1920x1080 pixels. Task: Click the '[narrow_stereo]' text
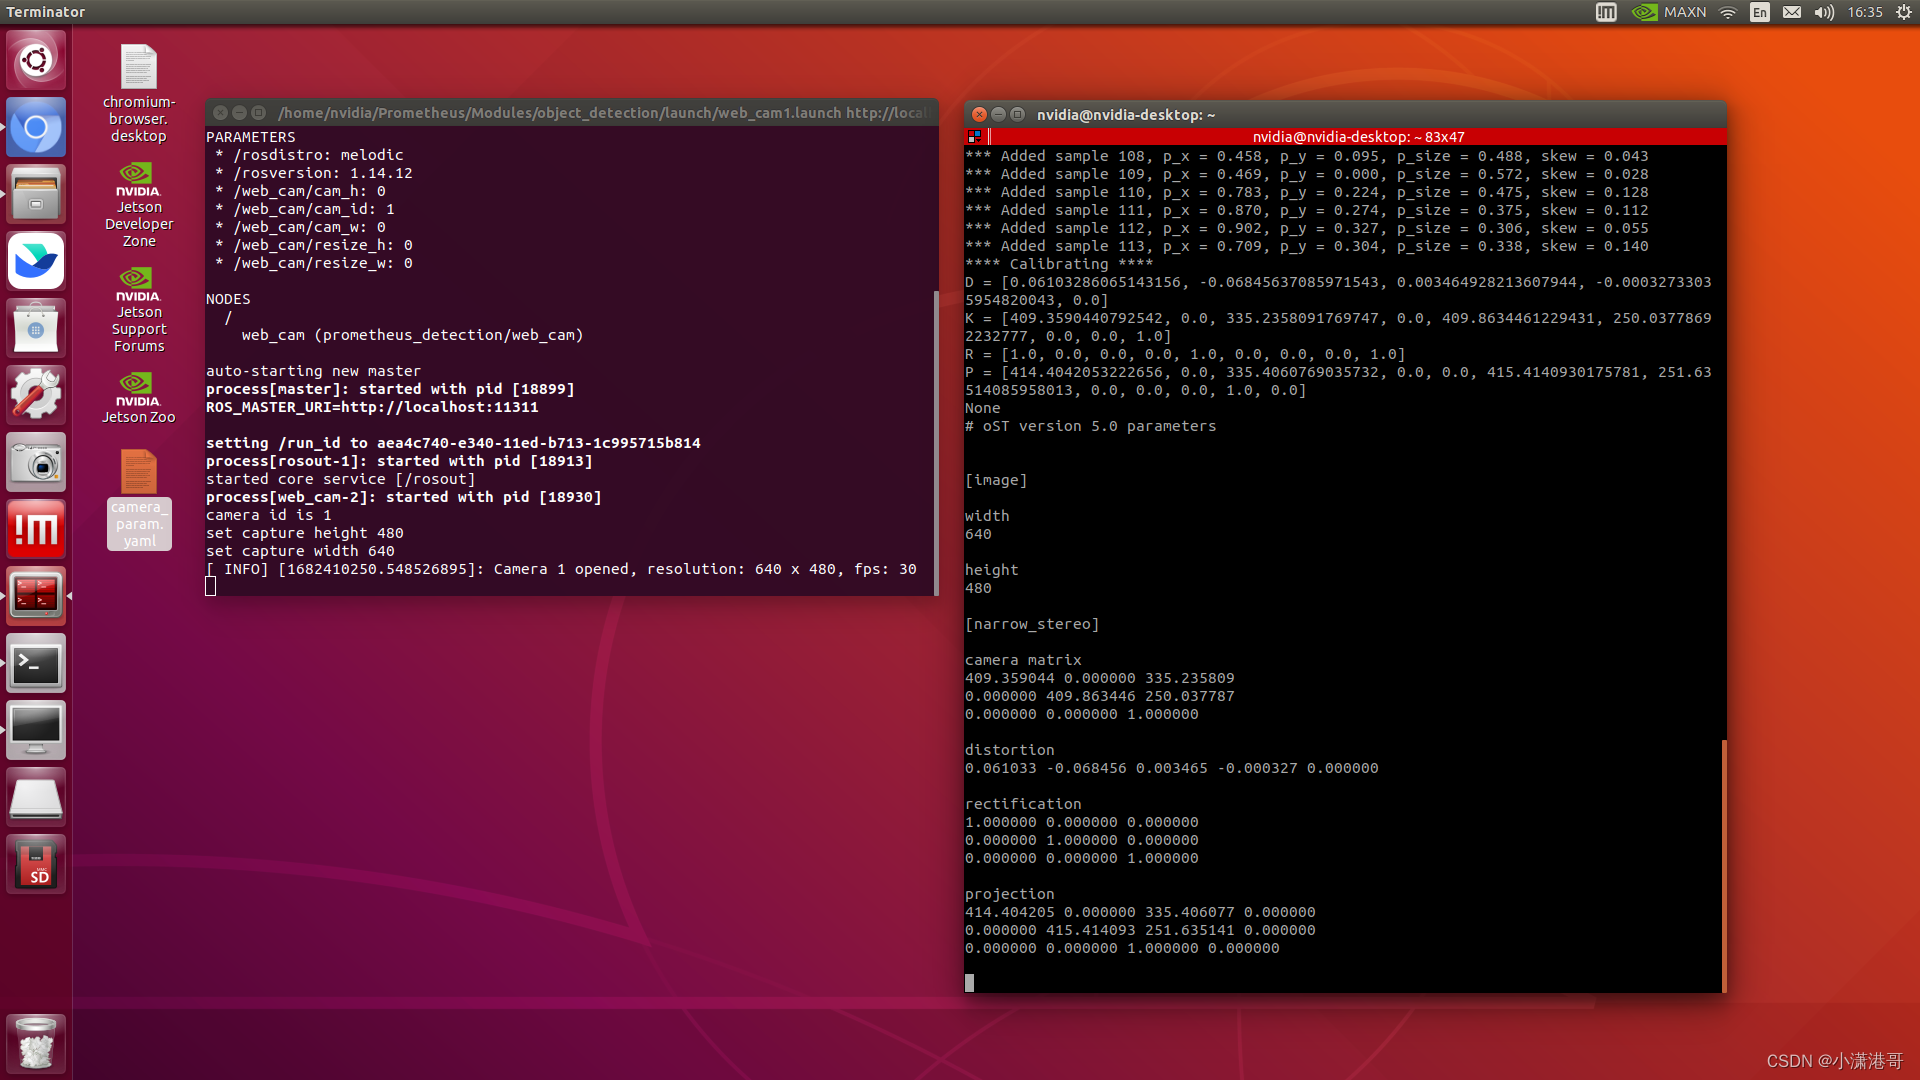[1032, 624]
